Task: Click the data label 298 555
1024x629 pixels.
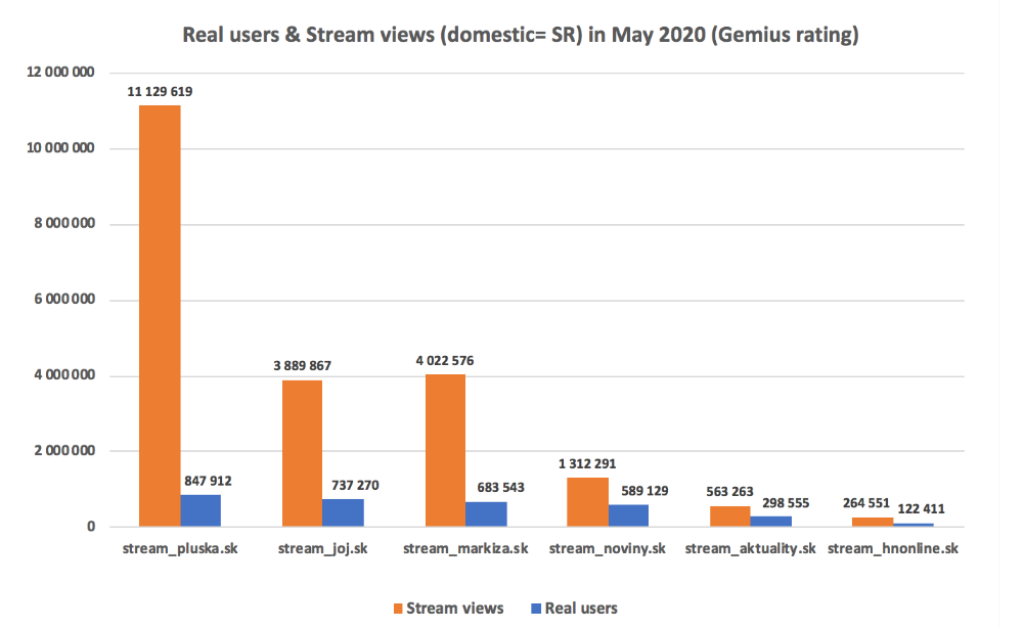Action: pos(786,504)
